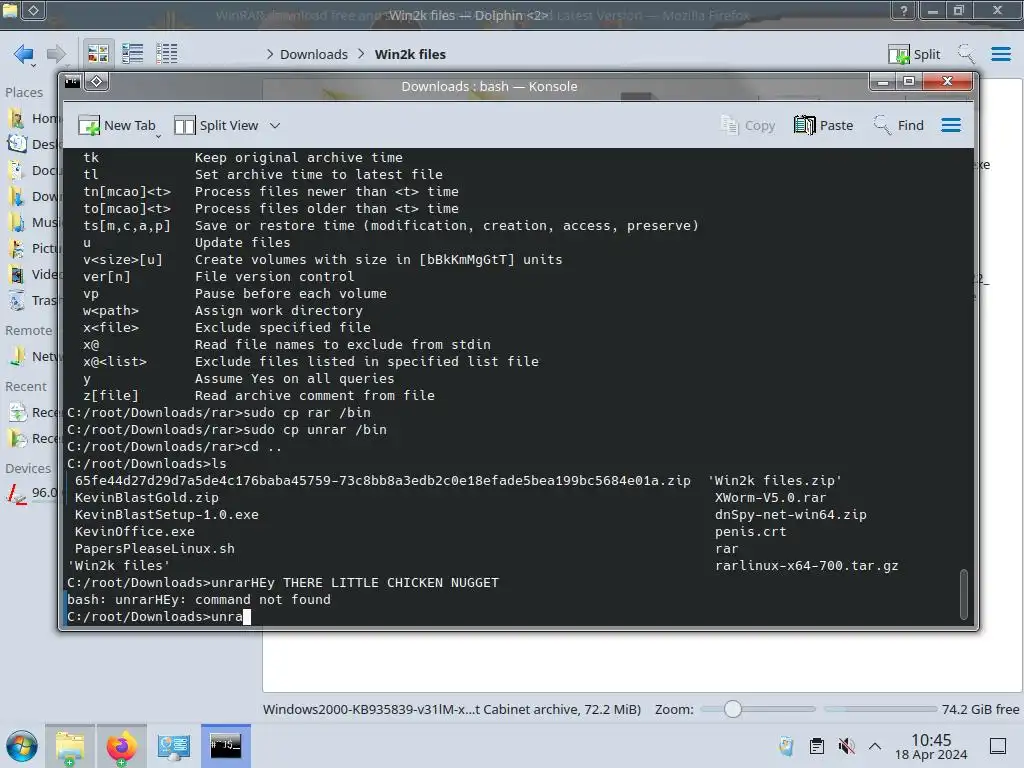This screenshot has height=768, width=1024.
Task: Select Music in Places panel
Action: (32, 222)
